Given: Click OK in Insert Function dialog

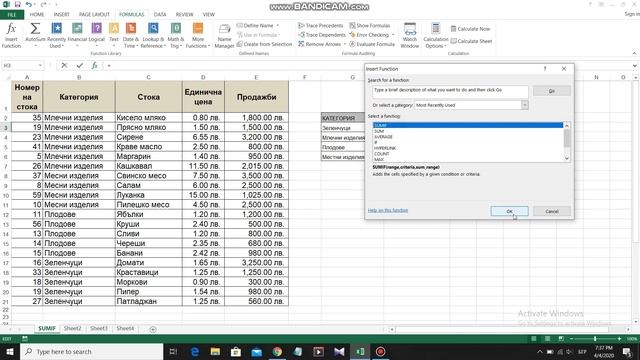Looking at the screenshot, I should 509,211.
